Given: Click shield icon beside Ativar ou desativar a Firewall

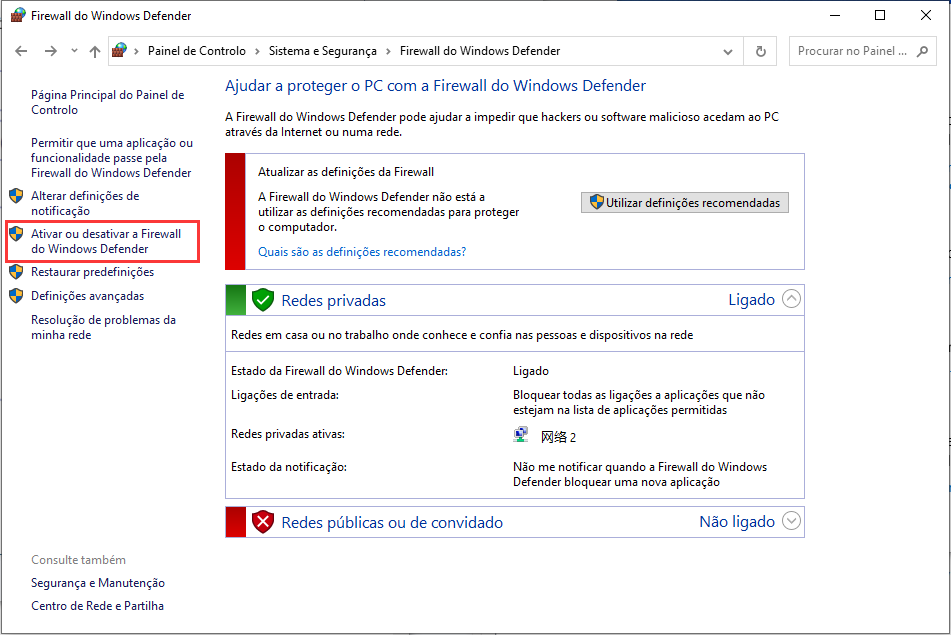Looking at the screenshot, I should 16,234.
